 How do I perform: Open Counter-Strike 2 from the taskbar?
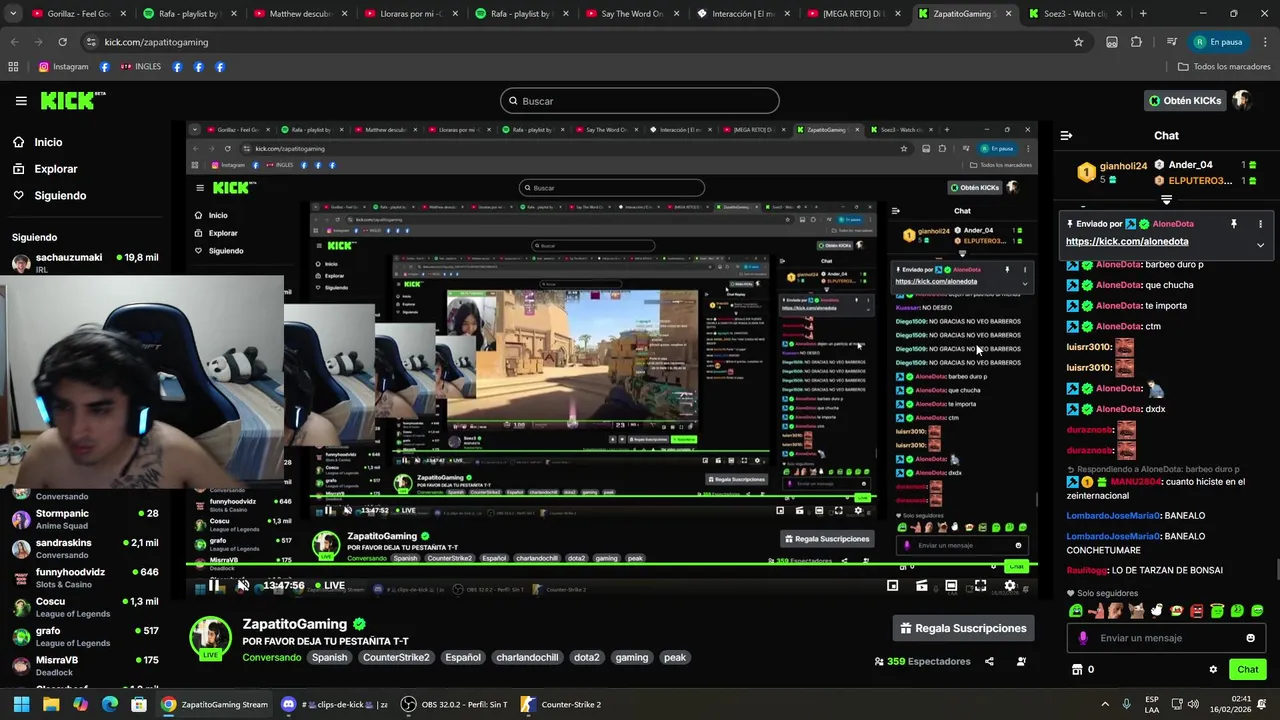pos(562,704)
